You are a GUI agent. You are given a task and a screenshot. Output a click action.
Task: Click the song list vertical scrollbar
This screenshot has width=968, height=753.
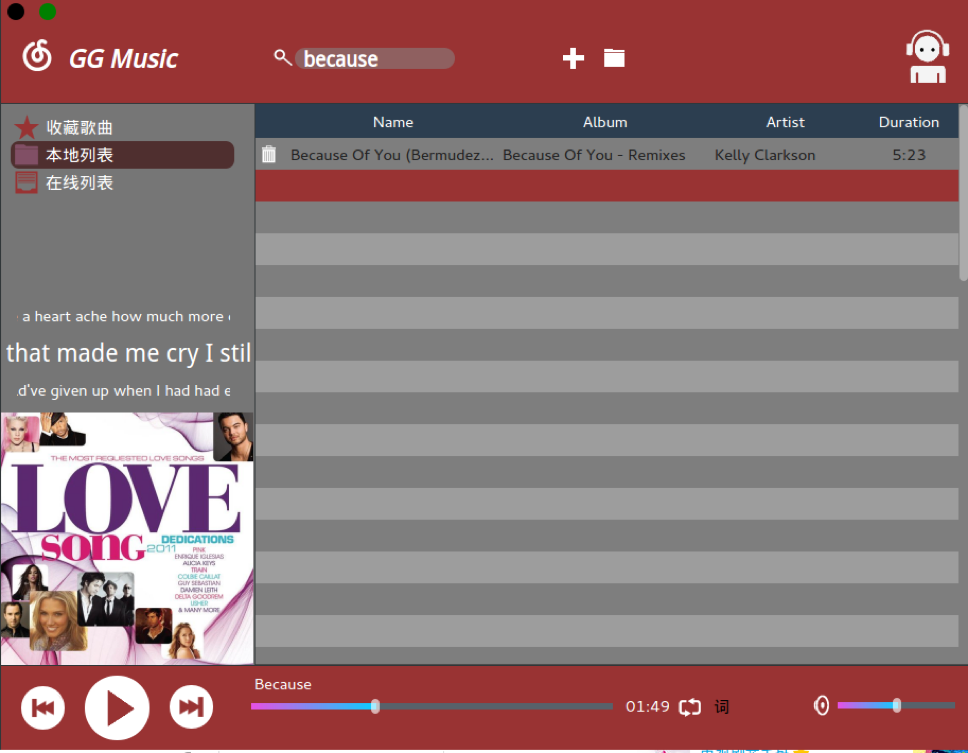click(963, 193)
